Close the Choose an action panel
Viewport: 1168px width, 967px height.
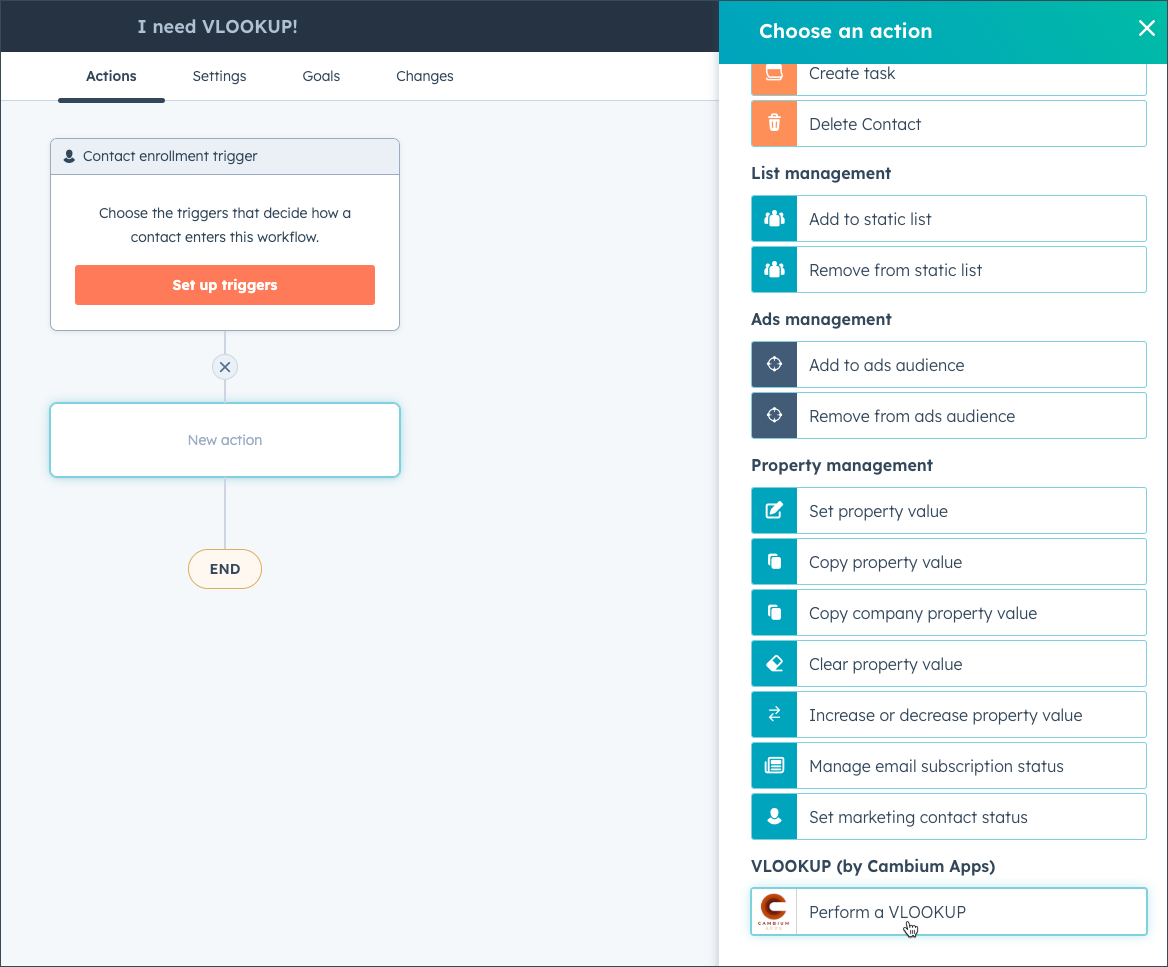click(x=1146, y=28)
